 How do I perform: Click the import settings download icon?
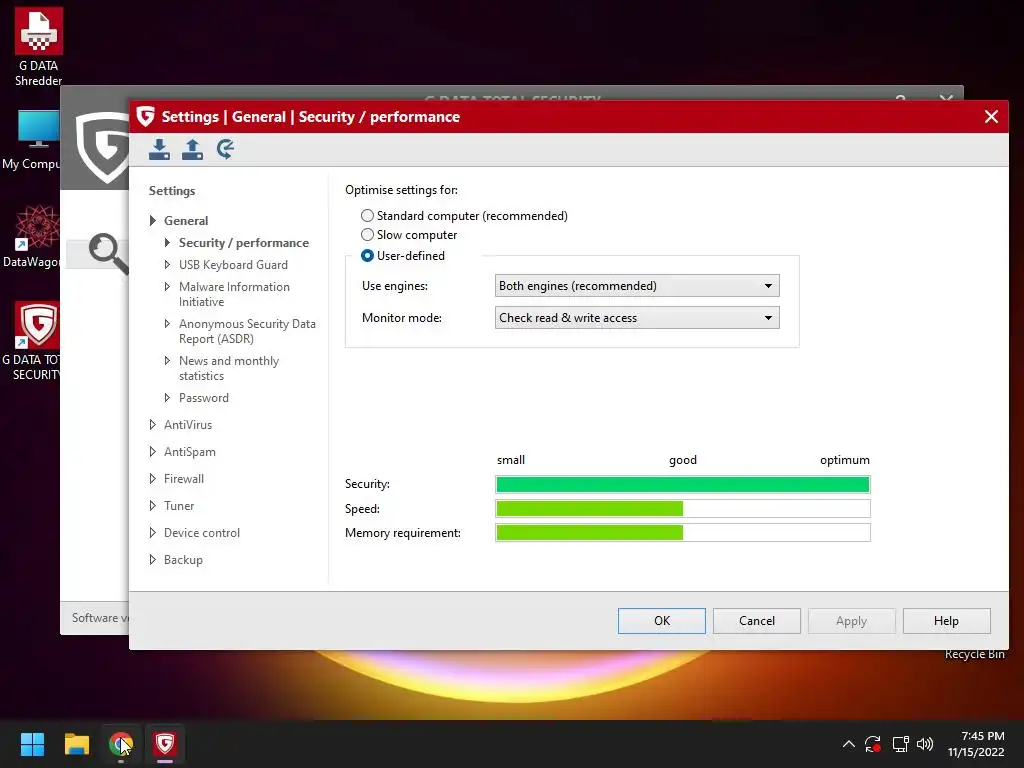[159, 149]
